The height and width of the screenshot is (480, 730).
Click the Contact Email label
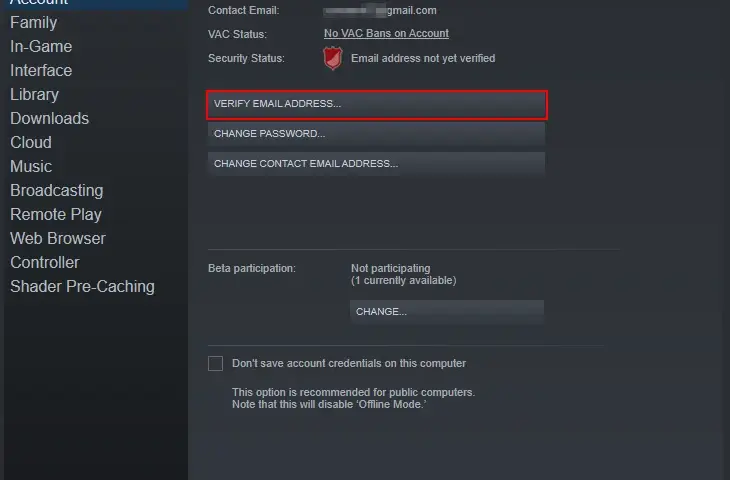243,10
